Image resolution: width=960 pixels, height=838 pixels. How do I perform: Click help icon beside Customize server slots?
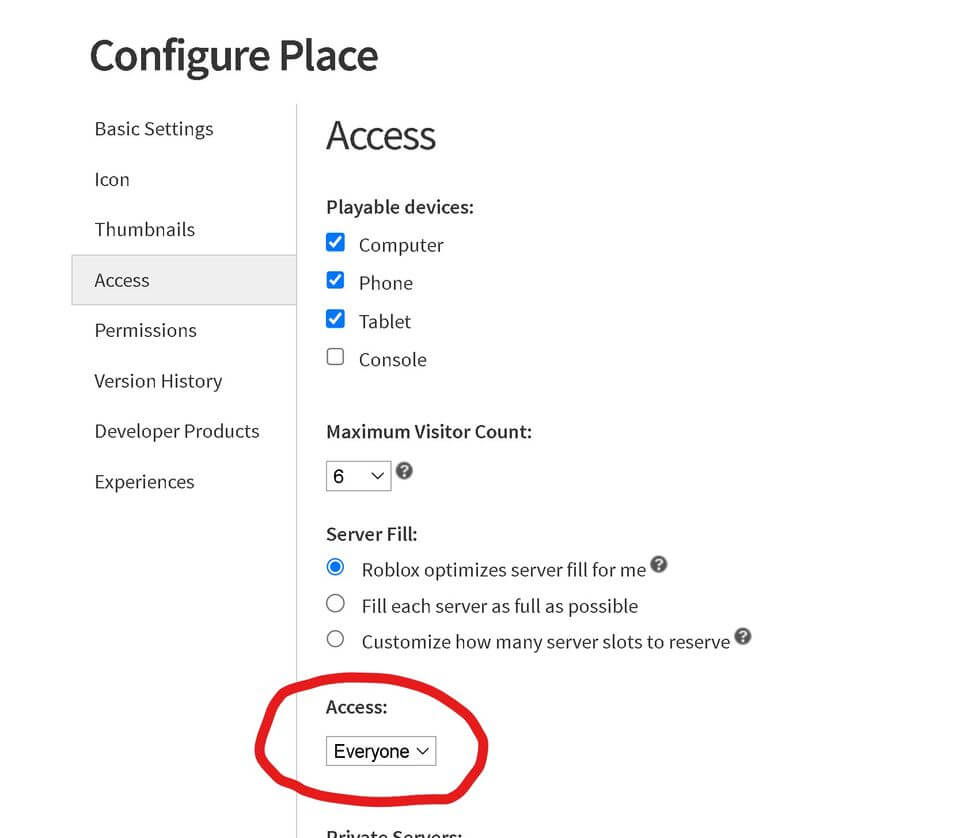point(742,637)
